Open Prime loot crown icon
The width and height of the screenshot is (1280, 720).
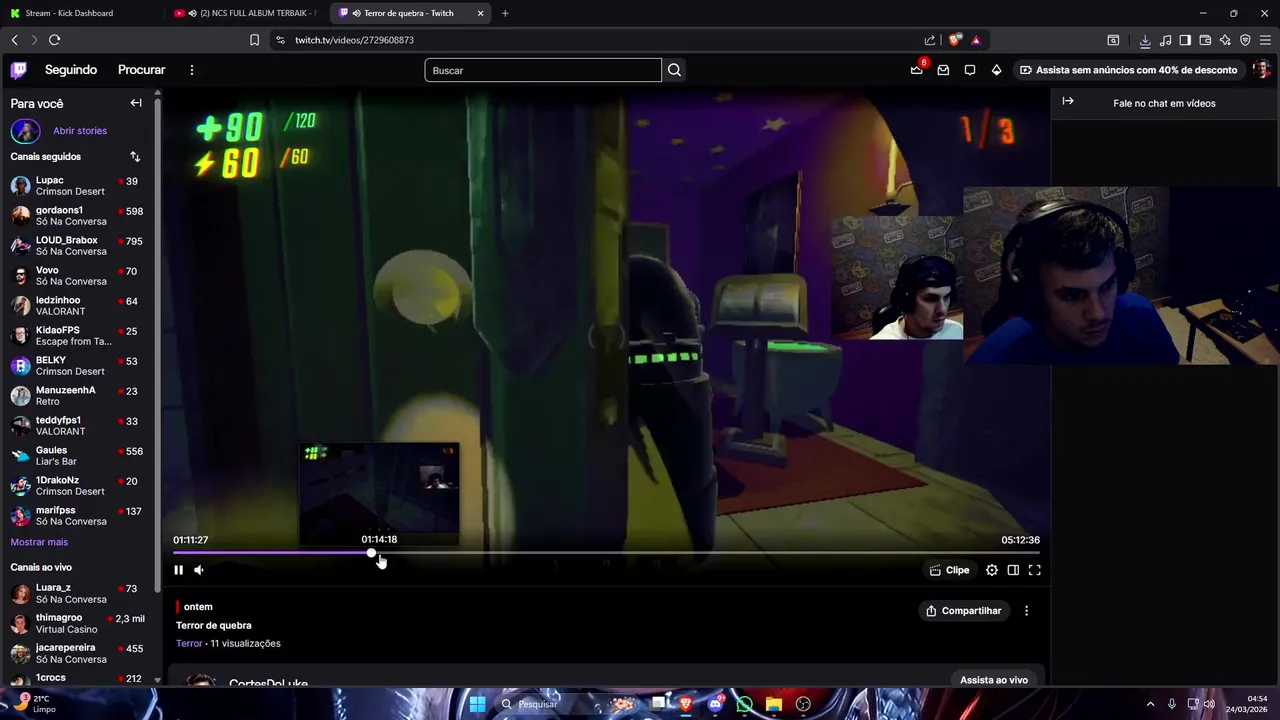pos(917,70)
